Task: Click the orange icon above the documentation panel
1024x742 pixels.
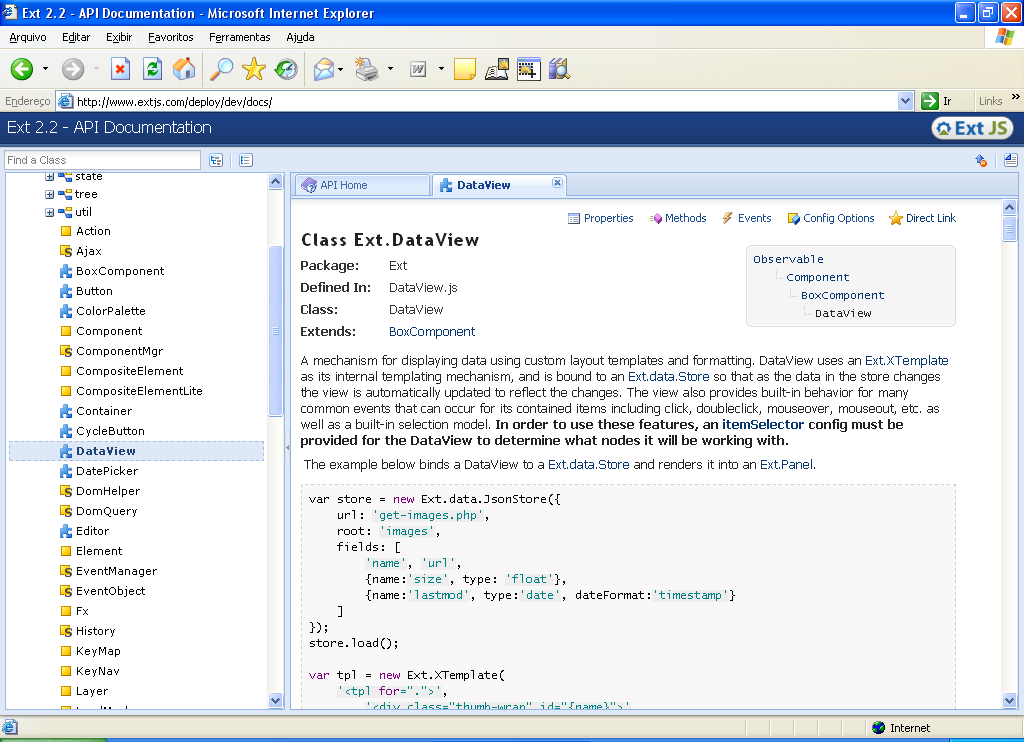Action: [981, 160]
